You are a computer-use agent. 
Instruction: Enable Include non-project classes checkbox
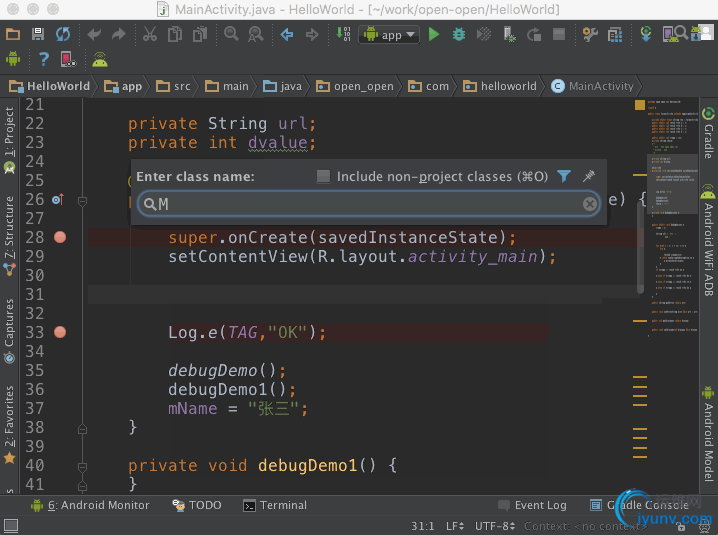click(x=323, y=176)
